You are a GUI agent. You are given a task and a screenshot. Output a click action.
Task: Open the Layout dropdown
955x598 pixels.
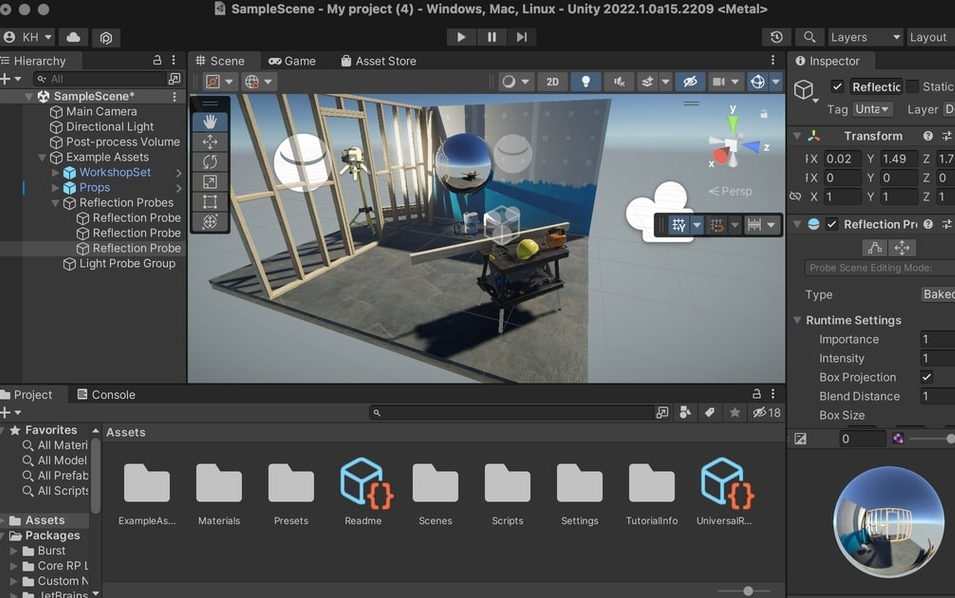[928, 37]
